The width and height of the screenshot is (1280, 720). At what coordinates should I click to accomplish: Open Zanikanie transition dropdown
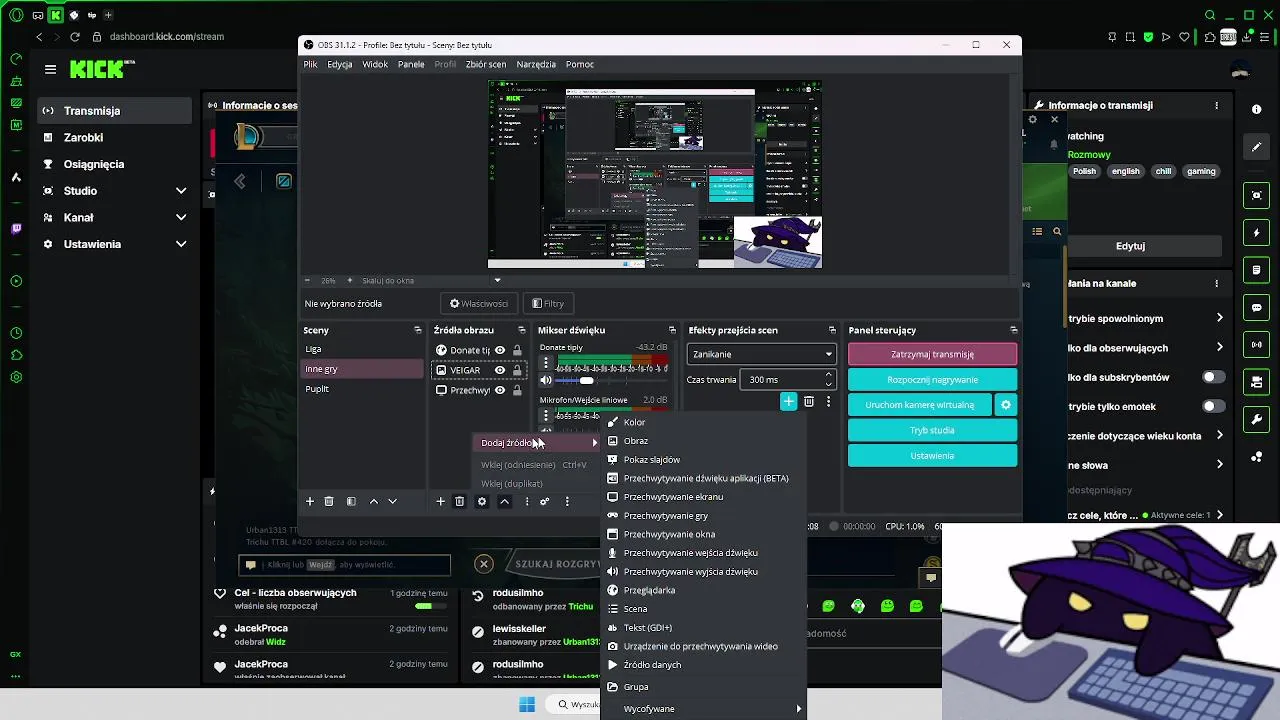click(x=761, y=354)
